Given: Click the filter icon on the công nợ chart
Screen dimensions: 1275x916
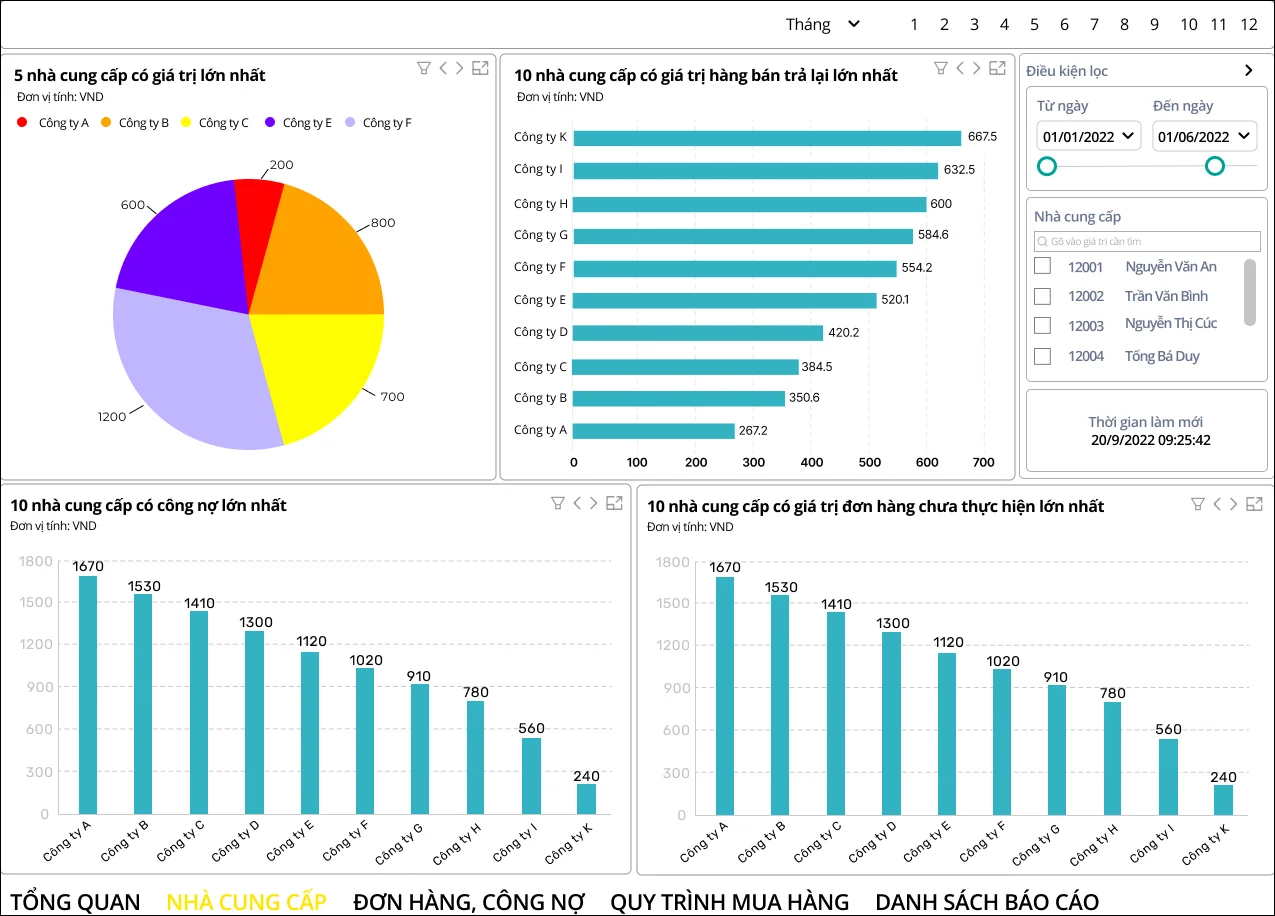Looking at the screenshot, I should [x=557, y=503].
